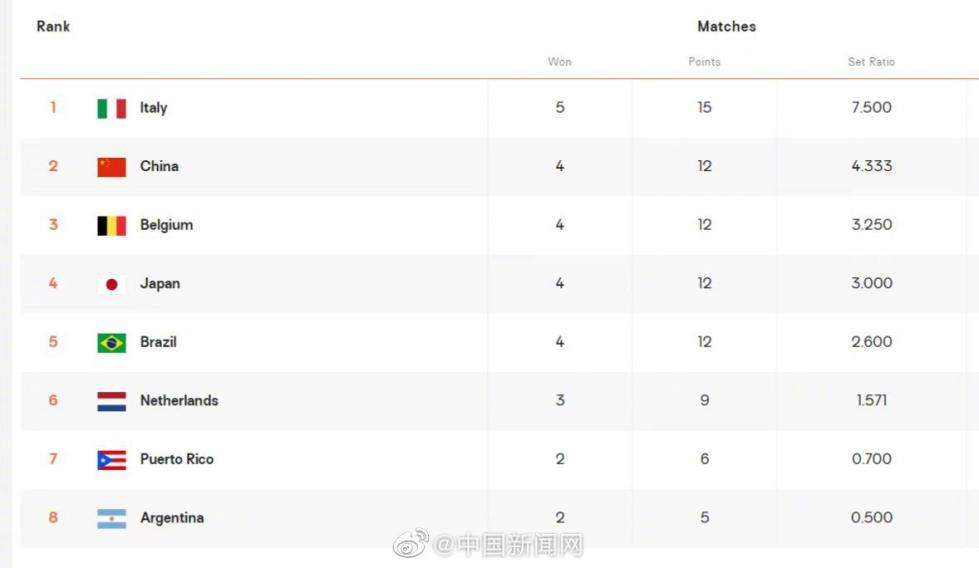Select the Netherlands team name
This screenshot has height=568, width=979.
pyautogui.click(x=179, y=401)
